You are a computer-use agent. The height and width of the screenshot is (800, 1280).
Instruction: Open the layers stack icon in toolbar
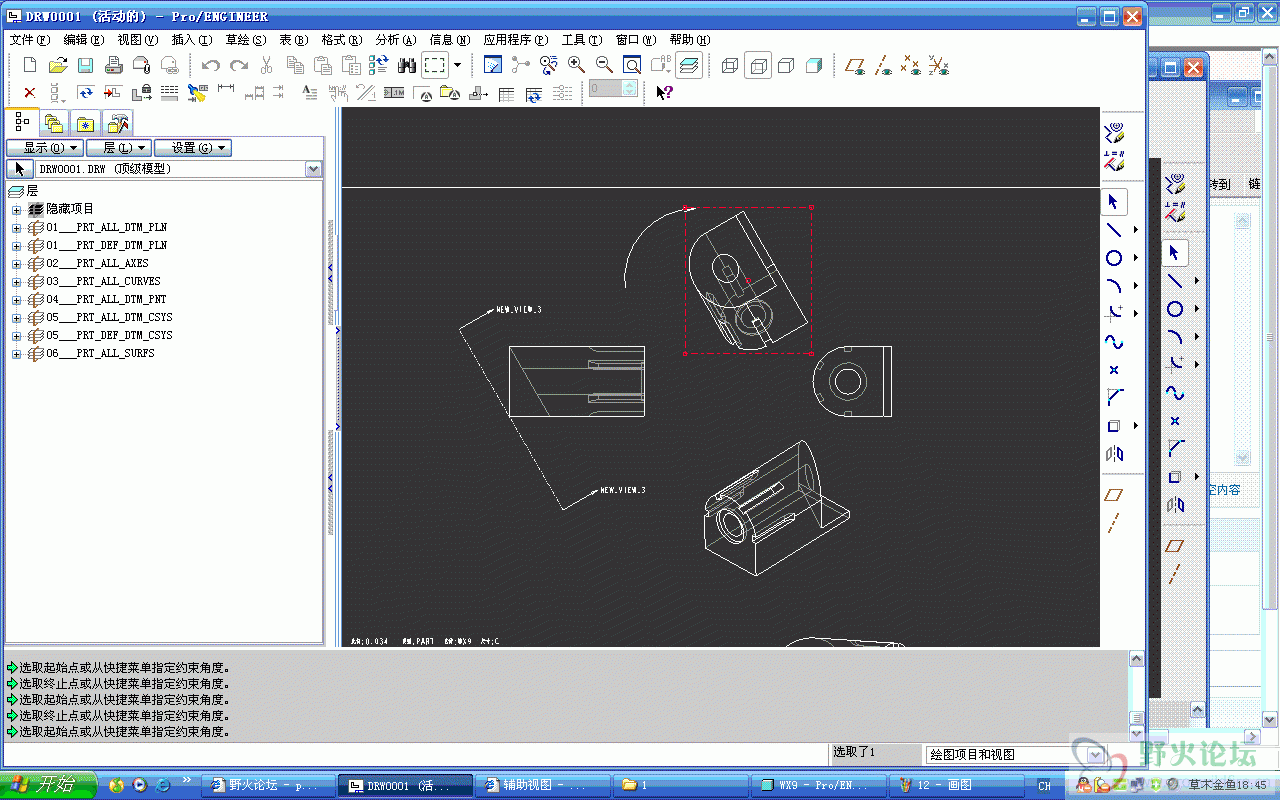688,65
